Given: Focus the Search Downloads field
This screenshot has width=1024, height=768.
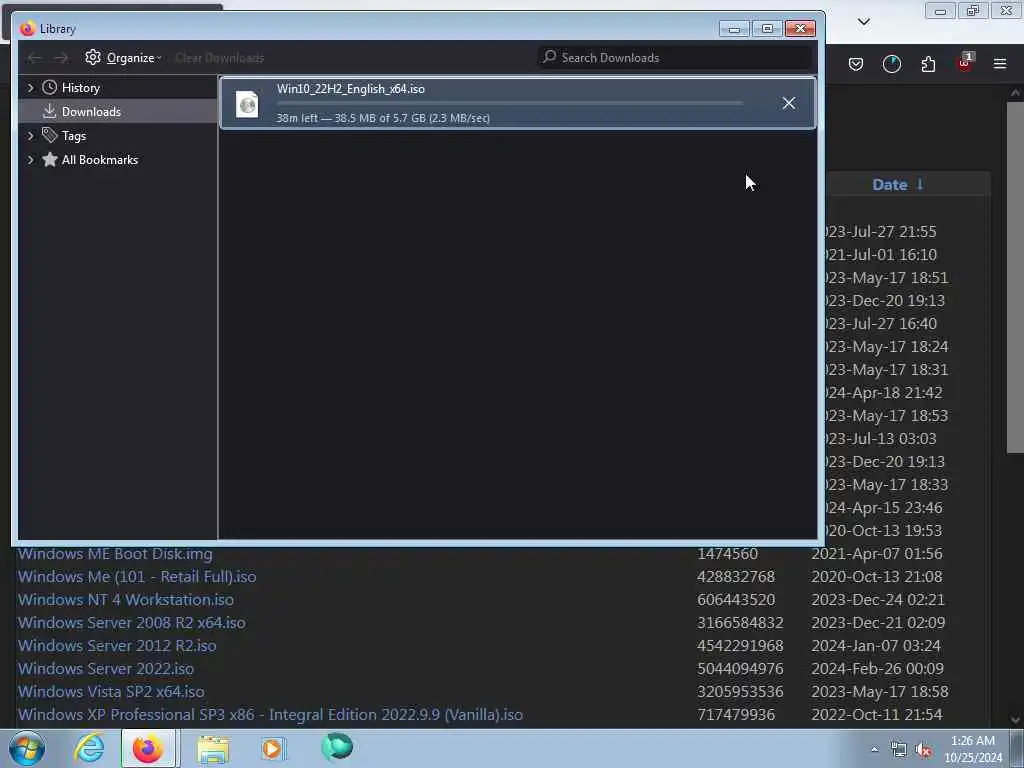Looking at the screenshot, I should pos(674,57).
